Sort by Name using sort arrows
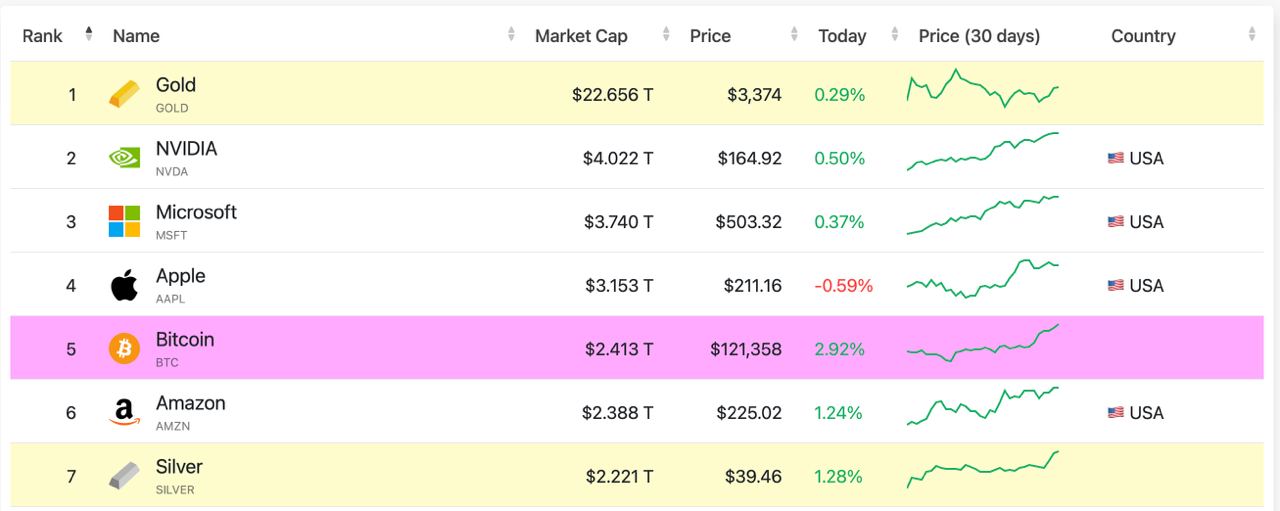1280x511 pixels. point(511,35)
